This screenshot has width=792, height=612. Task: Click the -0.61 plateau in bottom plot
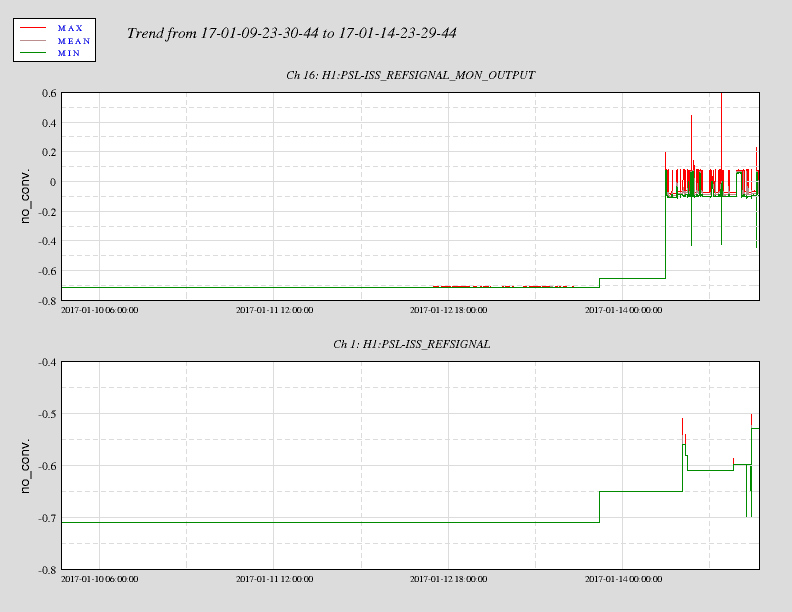pyautogui.click(x=710, y=470)
